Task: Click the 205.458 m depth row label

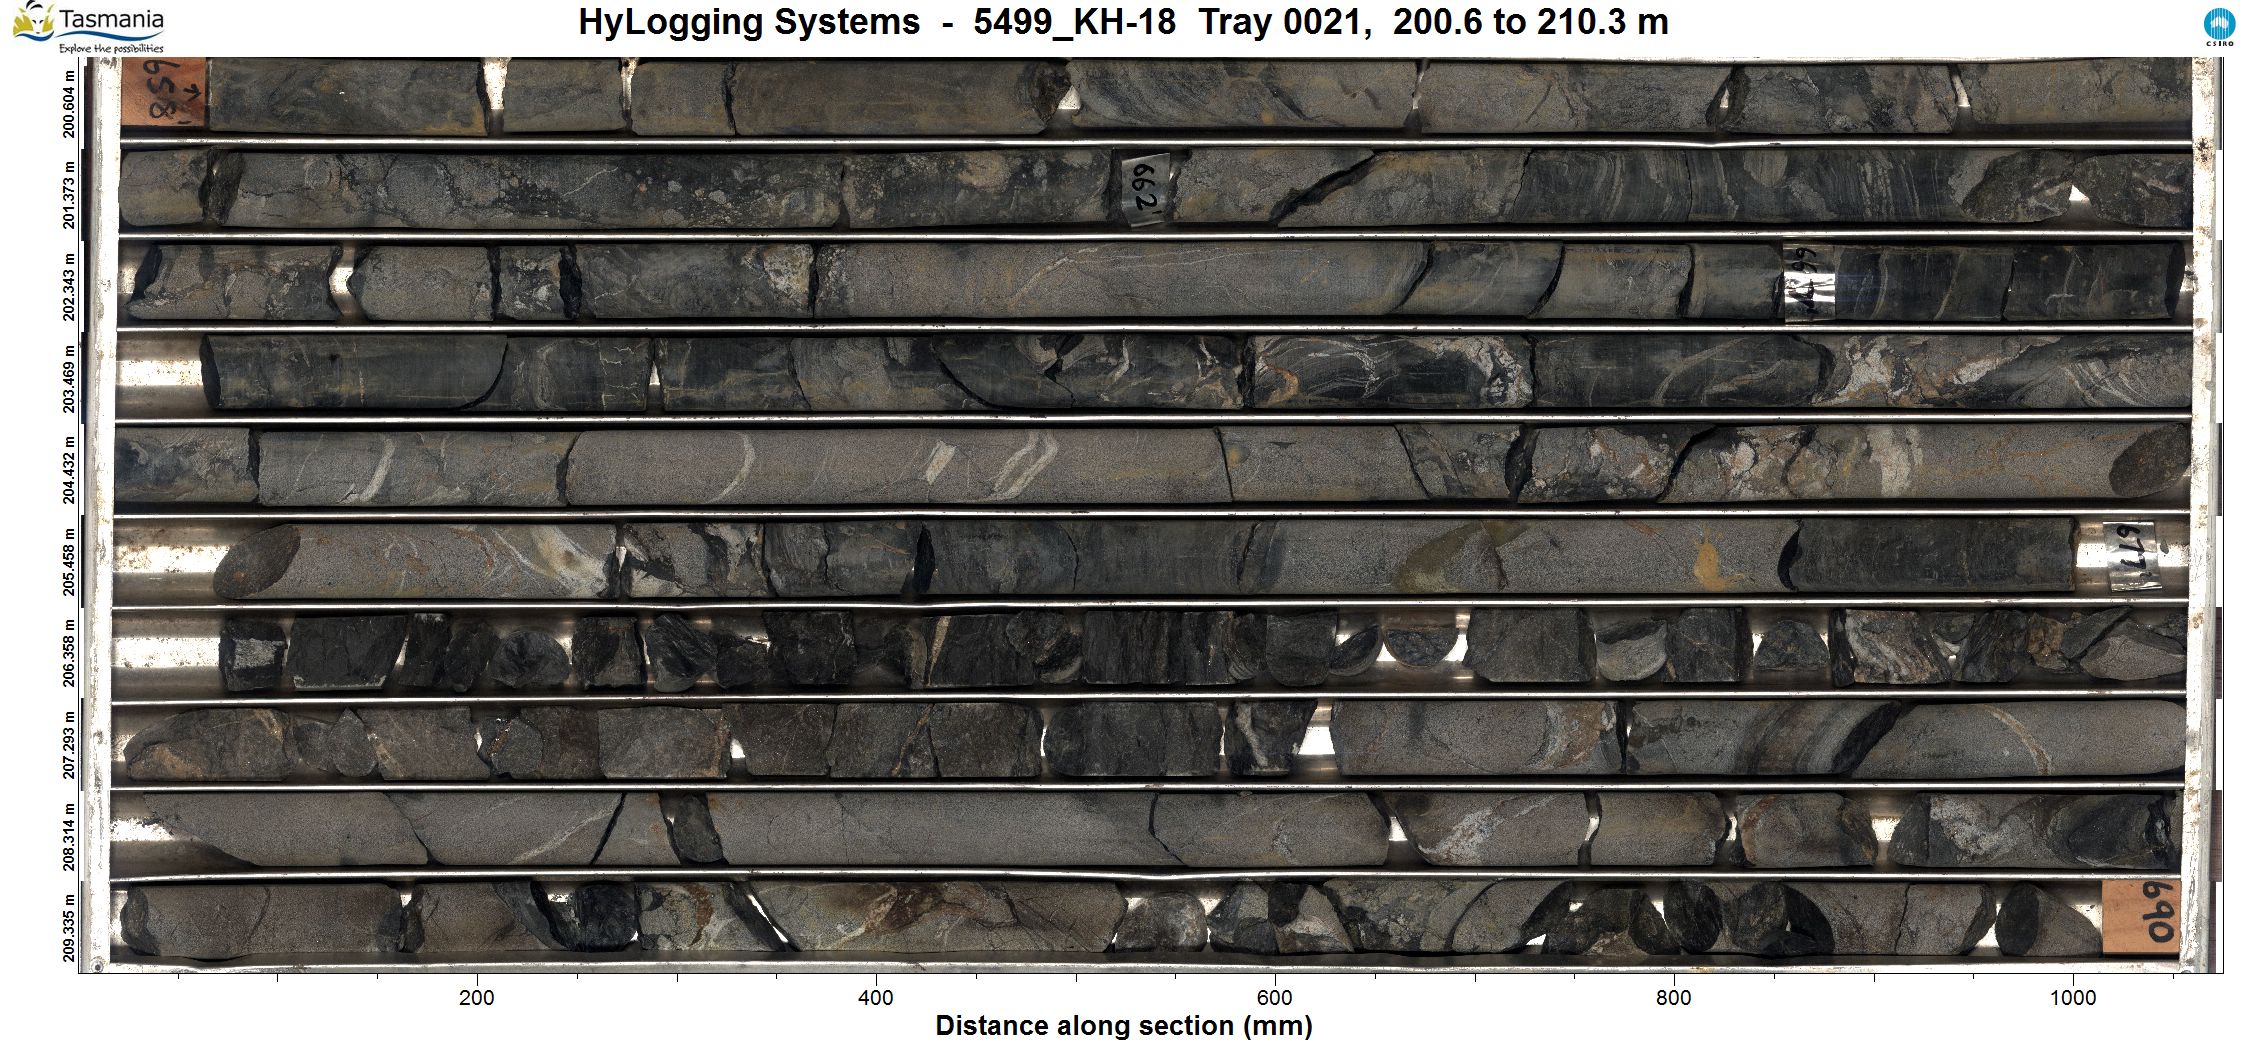Action: click(x=69, y=562)
